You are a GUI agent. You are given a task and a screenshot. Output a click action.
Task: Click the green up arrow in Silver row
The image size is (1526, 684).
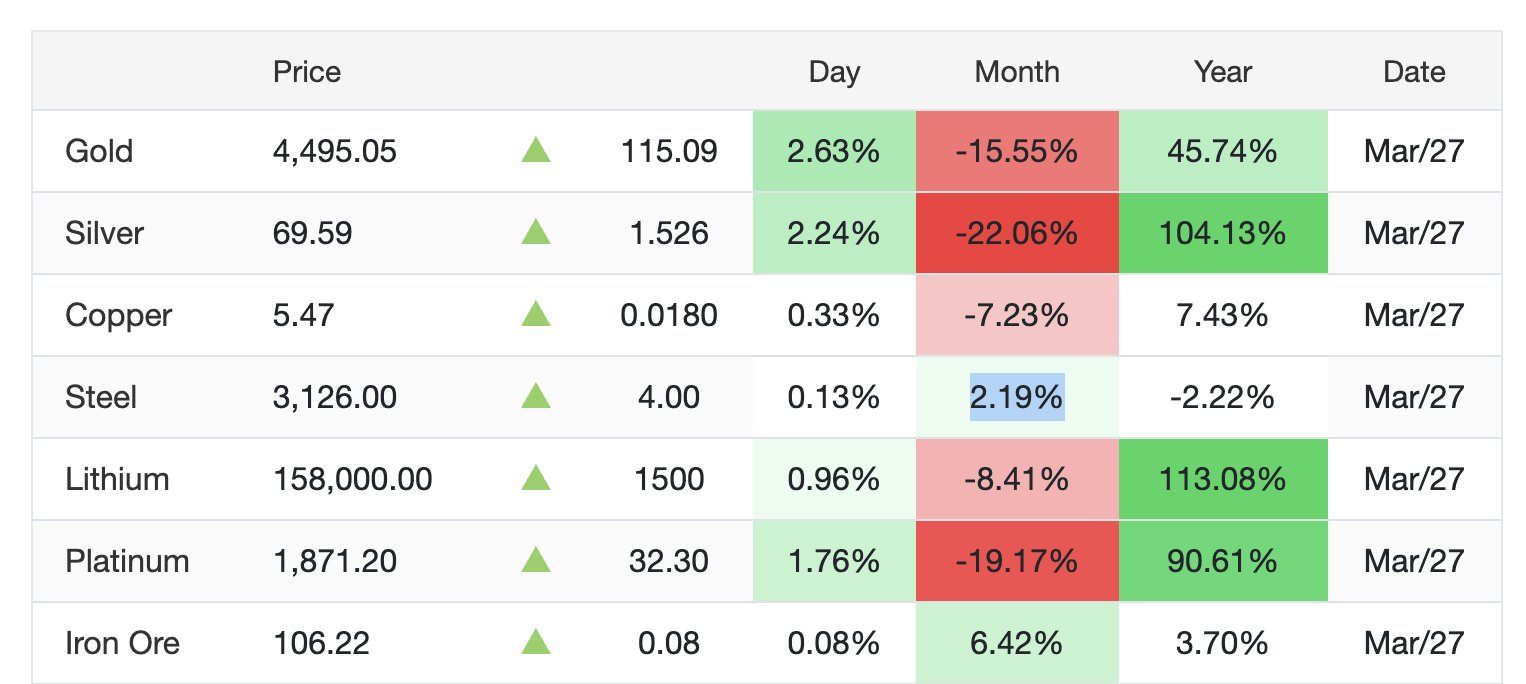coord(536,234)
